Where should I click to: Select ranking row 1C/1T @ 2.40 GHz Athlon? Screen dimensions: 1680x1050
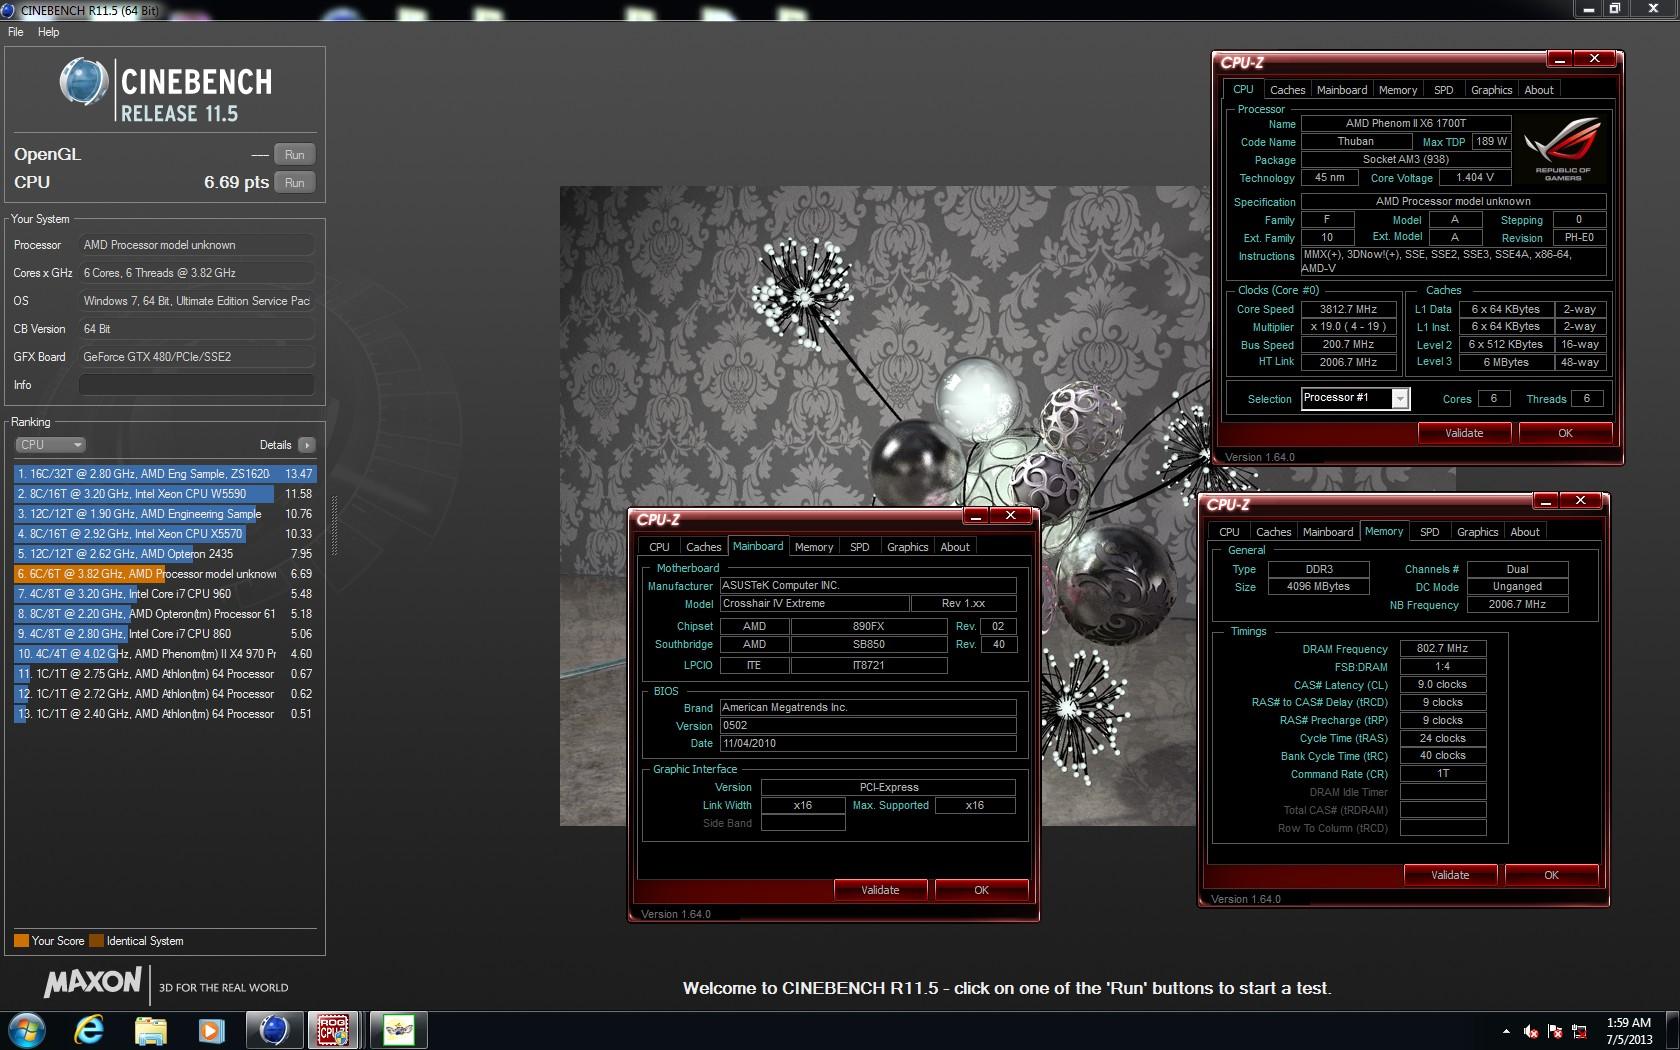[165, 714]
